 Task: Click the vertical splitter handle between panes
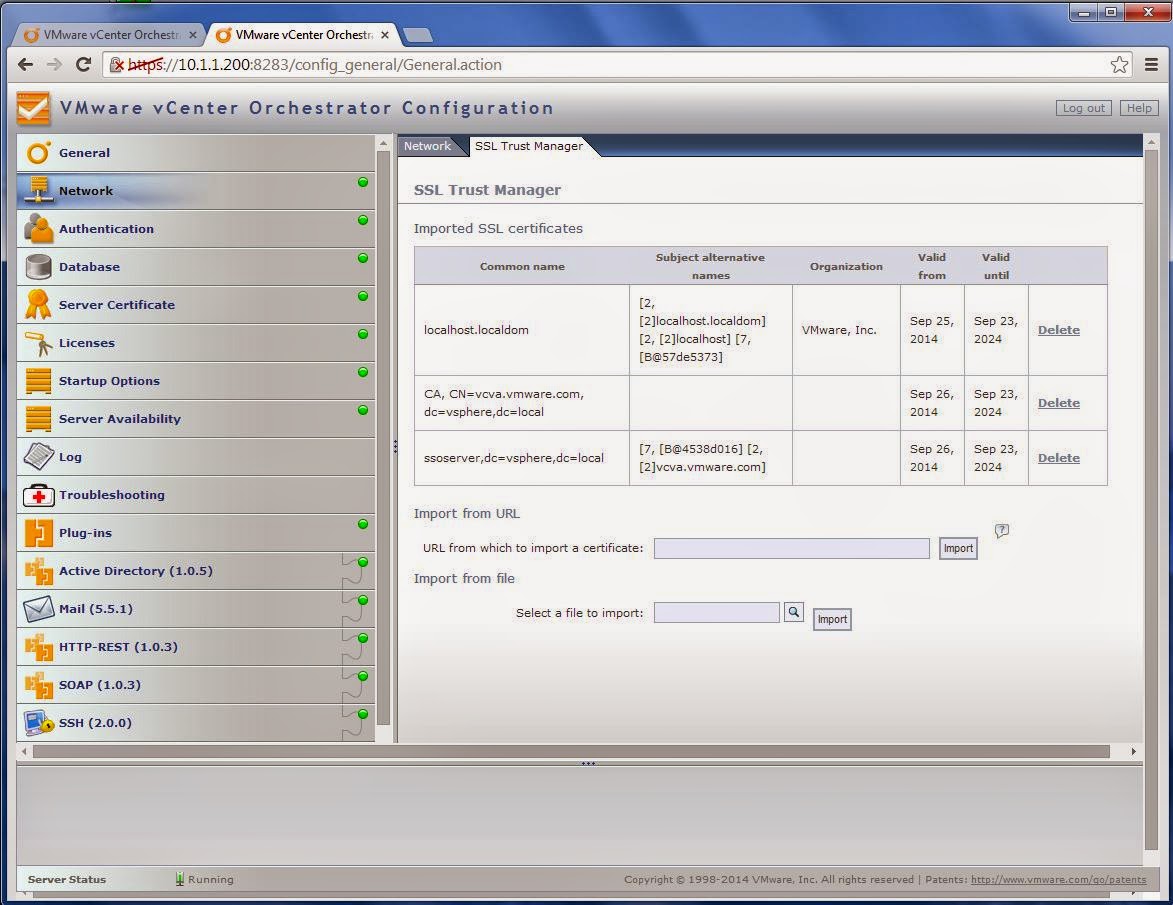395,447
